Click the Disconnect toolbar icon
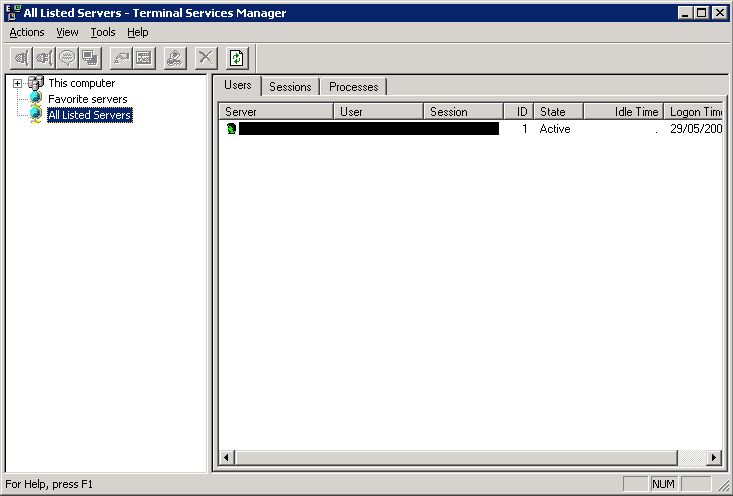Image resolution: width=733 pixels, height=496 pixels. click(44, 58)
